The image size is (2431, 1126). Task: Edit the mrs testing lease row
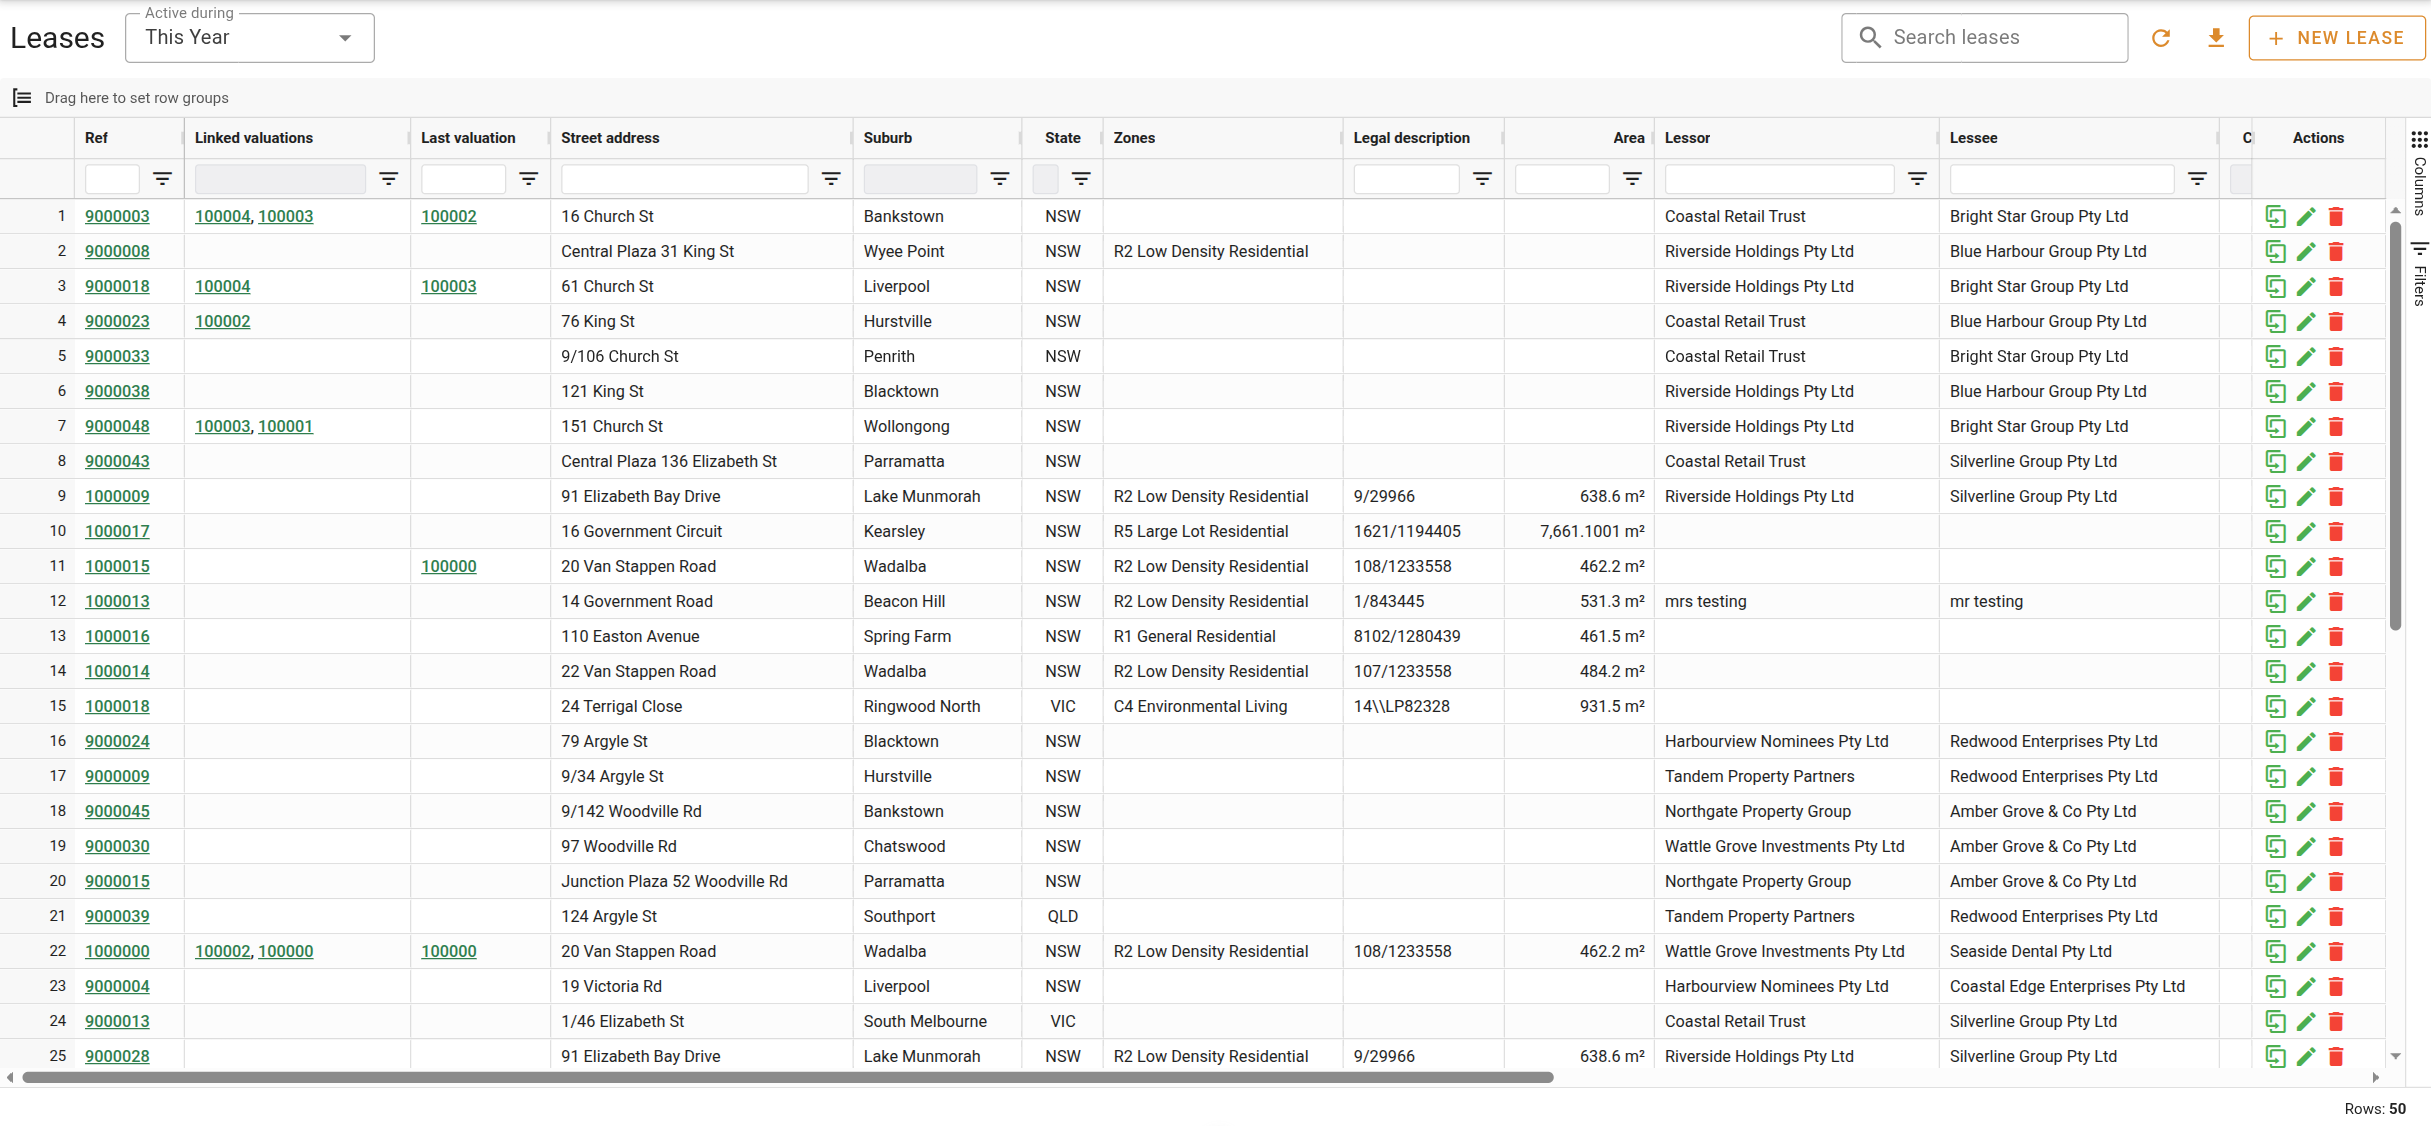[x=2306, y=601]
